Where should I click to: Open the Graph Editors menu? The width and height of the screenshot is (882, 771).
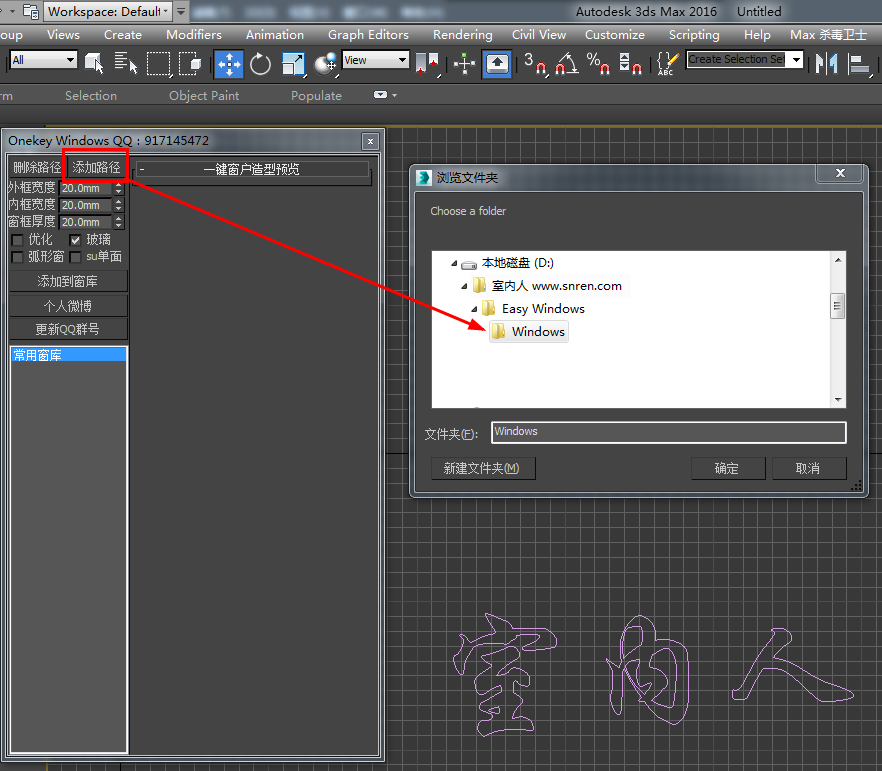point(368,35)
